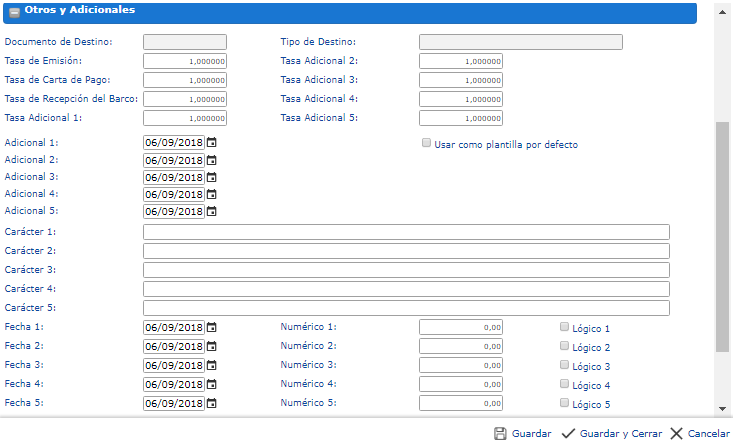This screenshot has height=446, width=733.
Task: Edit the Numérico 5 value
Action: 461,403
